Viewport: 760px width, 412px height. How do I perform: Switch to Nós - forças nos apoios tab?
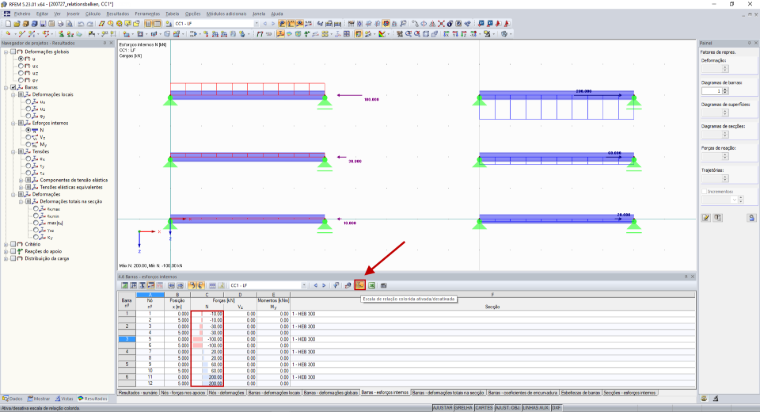(x=183, y=393)
